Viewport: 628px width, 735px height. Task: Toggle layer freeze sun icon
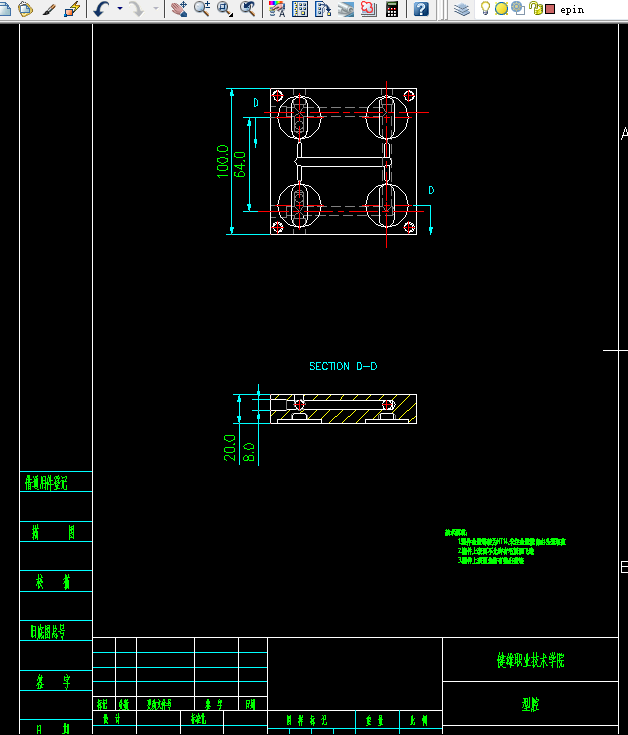tap(501, 8)
